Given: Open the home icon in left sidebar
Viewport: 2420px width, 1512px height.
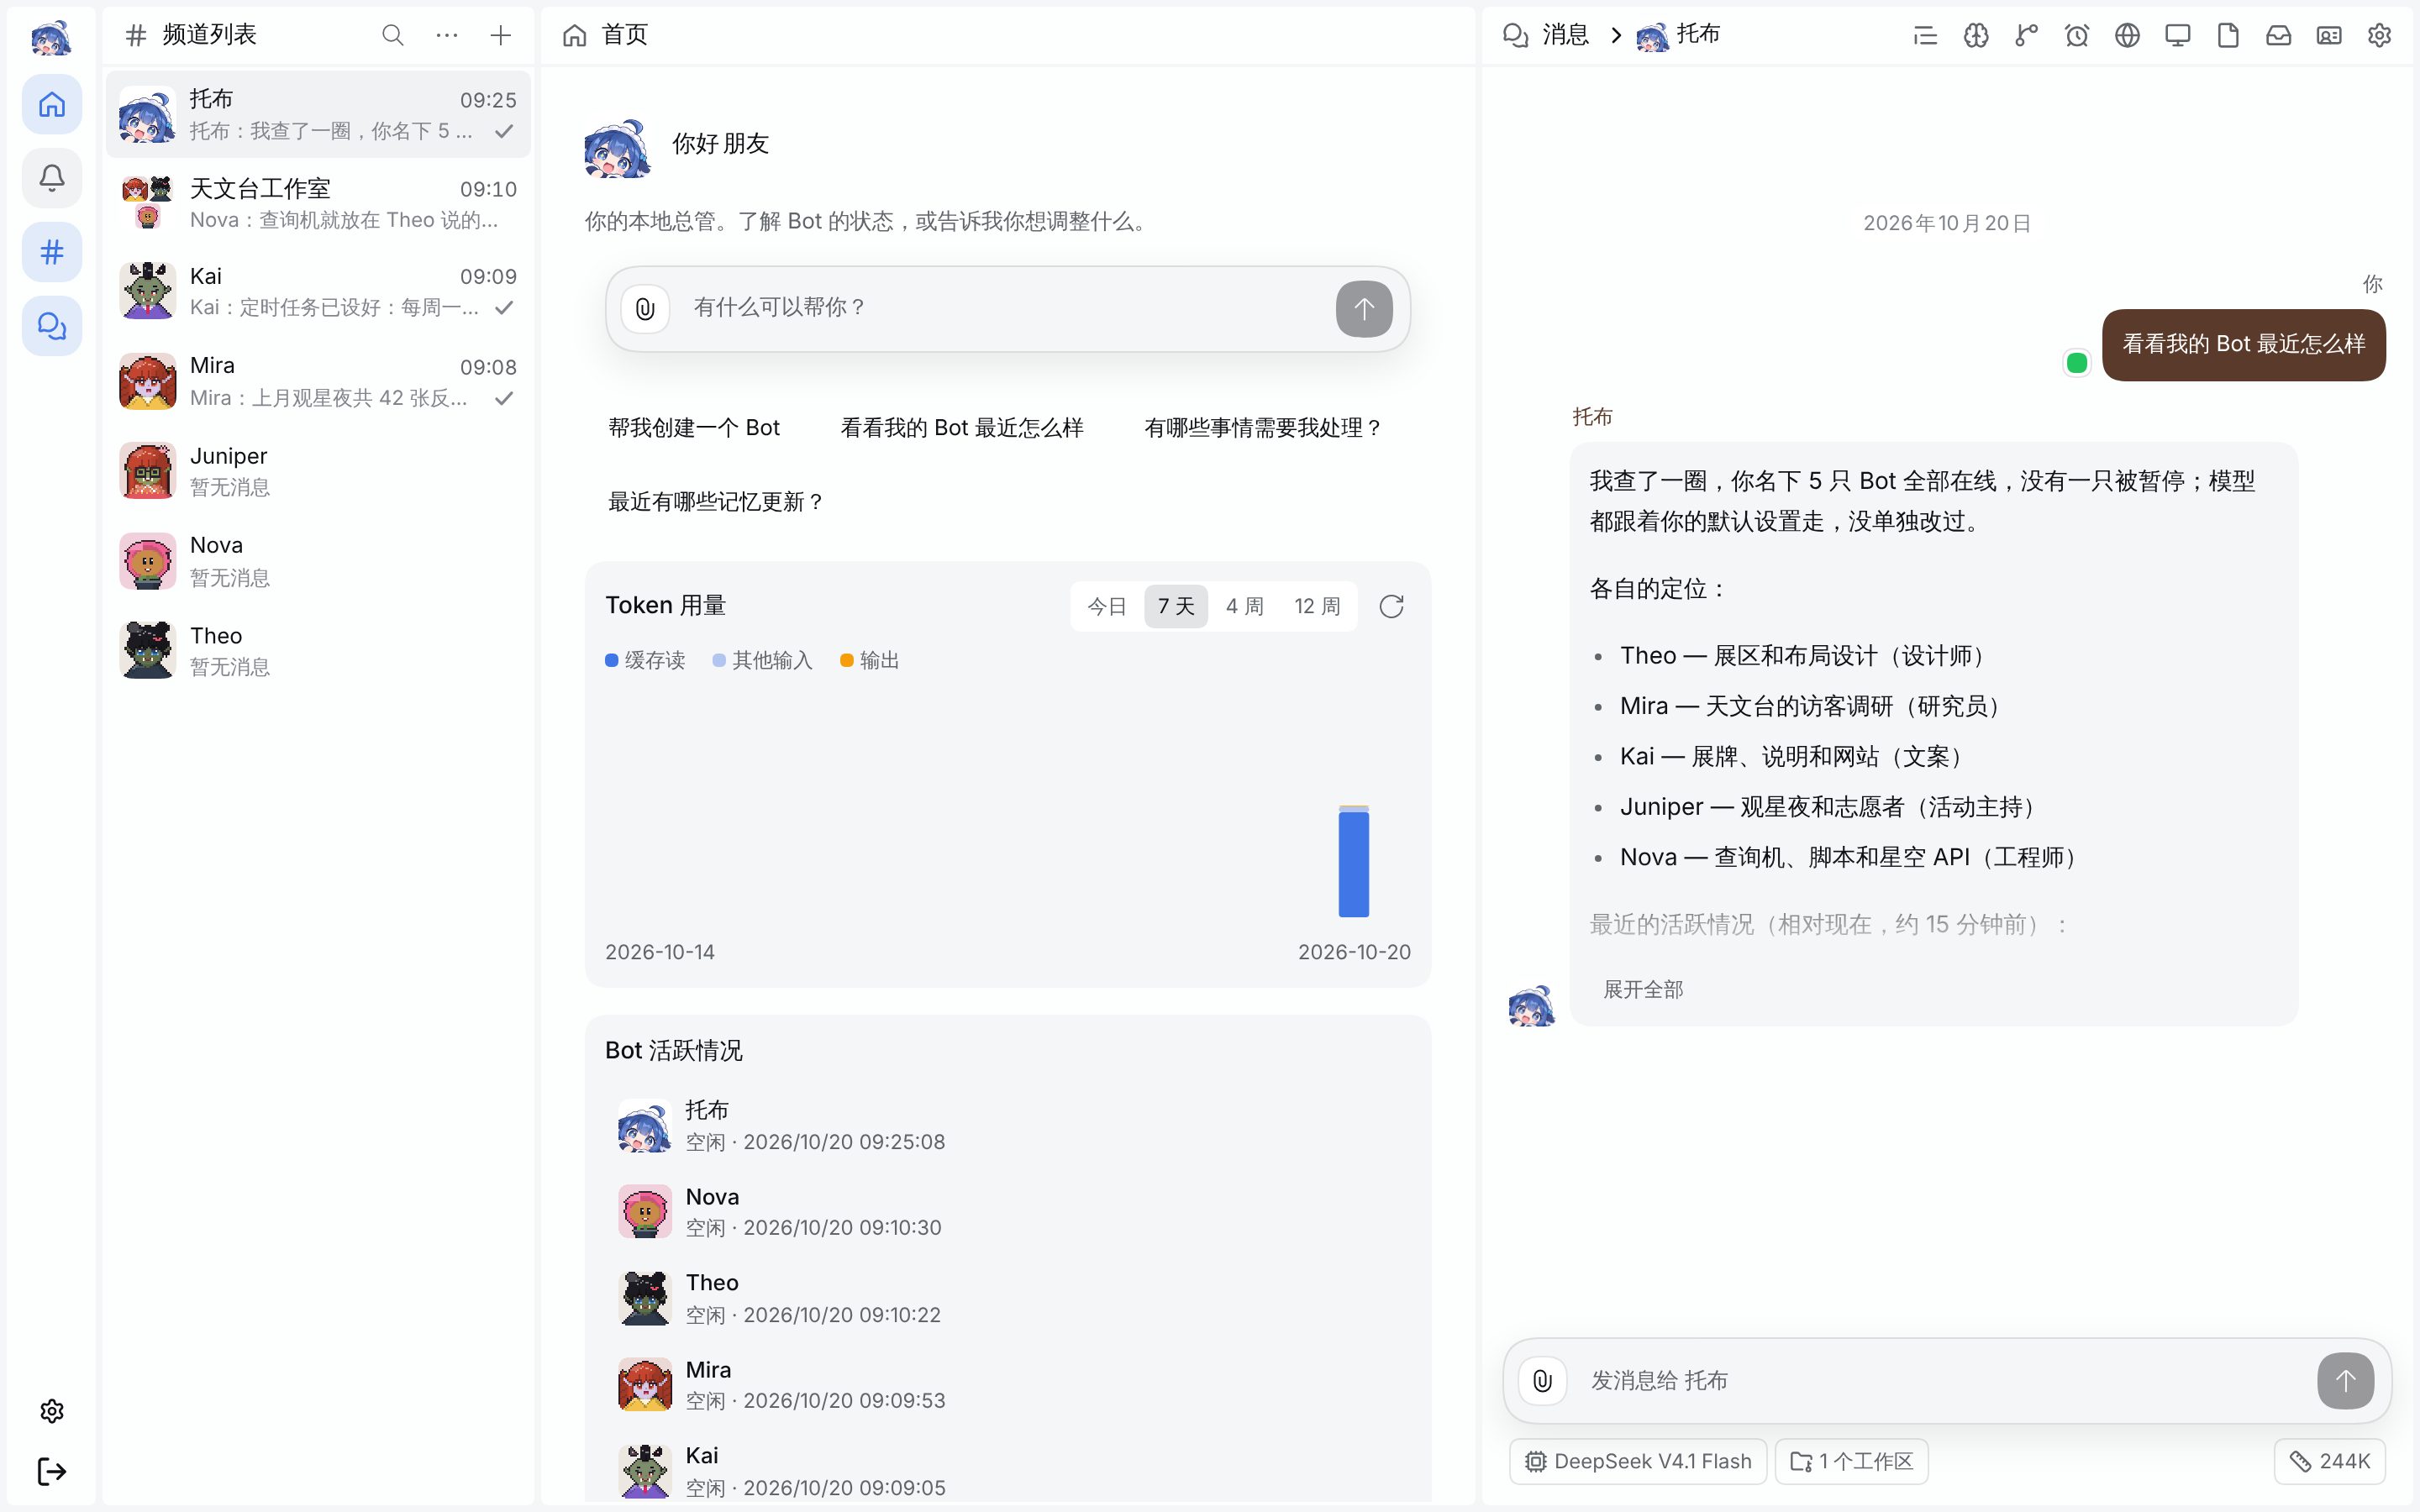Looking at the screenshot, I should (52, 104).
